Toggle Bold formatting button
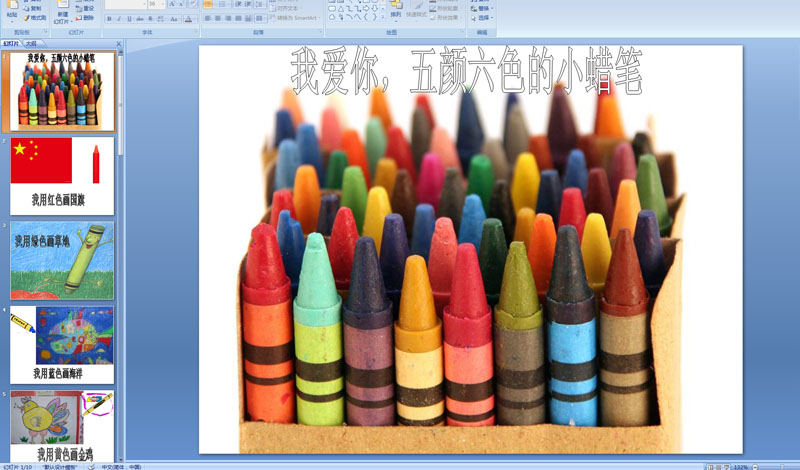This screenshot has height=470, width=800. (110, 19)
